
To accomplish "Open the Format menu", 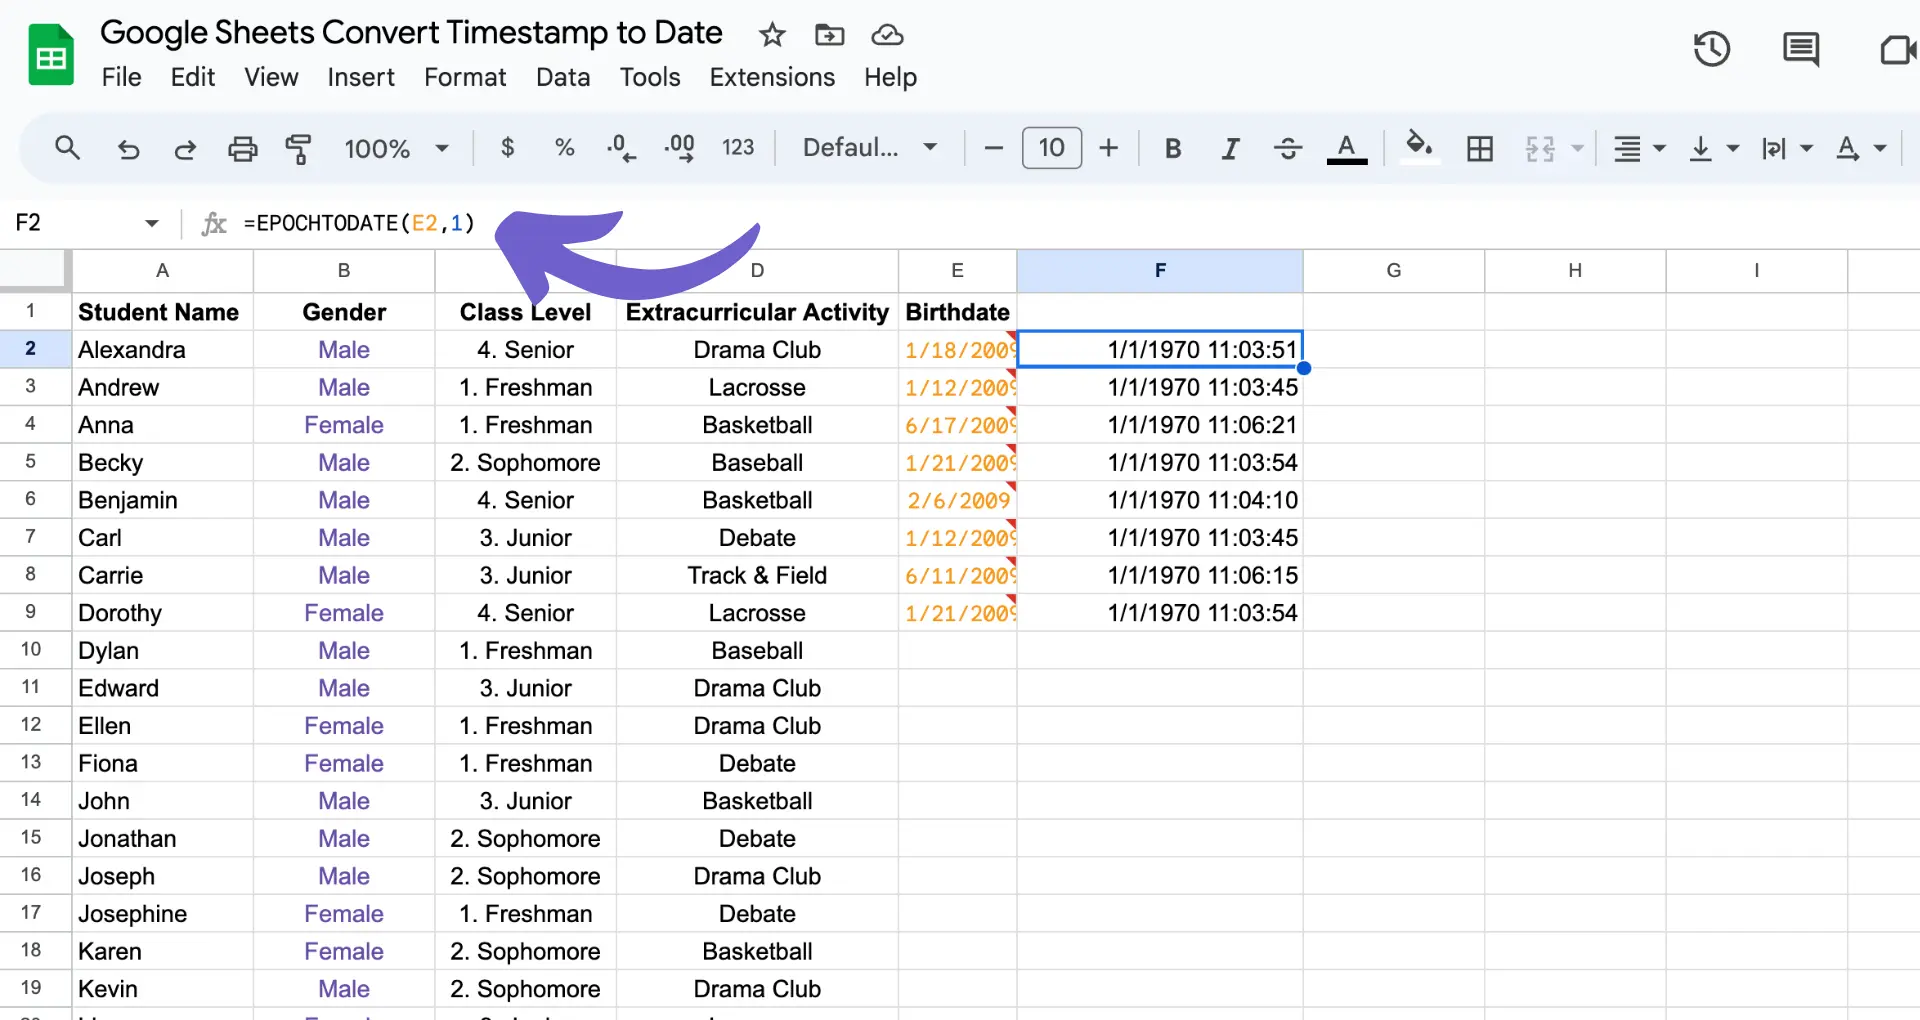I will tap(465, 77).
